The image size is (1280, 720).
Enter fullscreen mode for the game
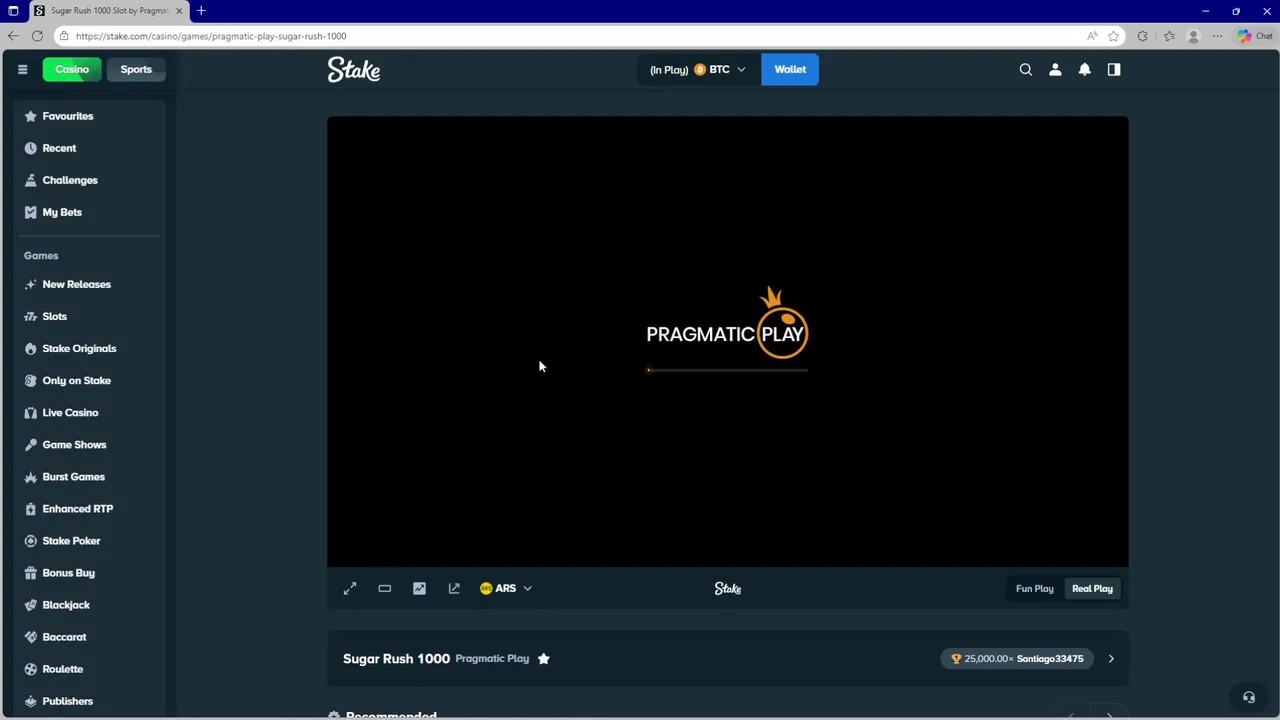[x=350, y=588]
